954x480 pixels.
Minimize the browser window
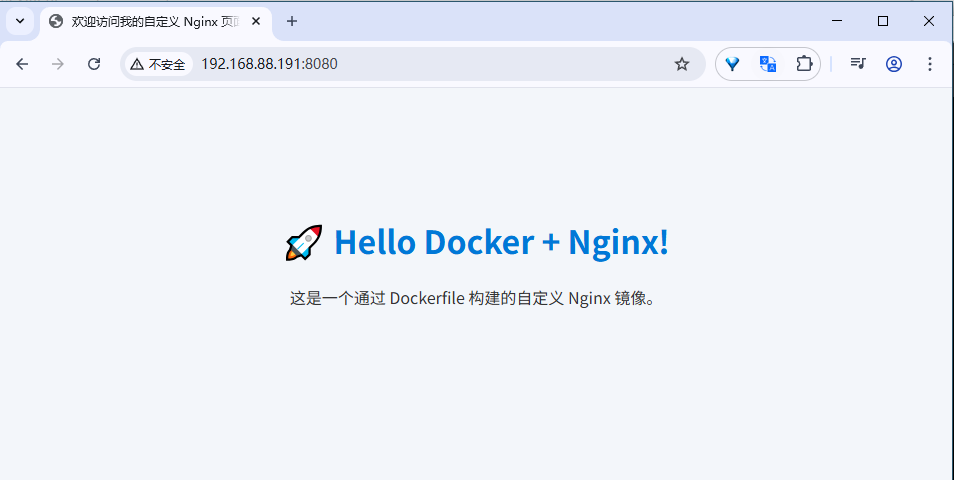837,21
